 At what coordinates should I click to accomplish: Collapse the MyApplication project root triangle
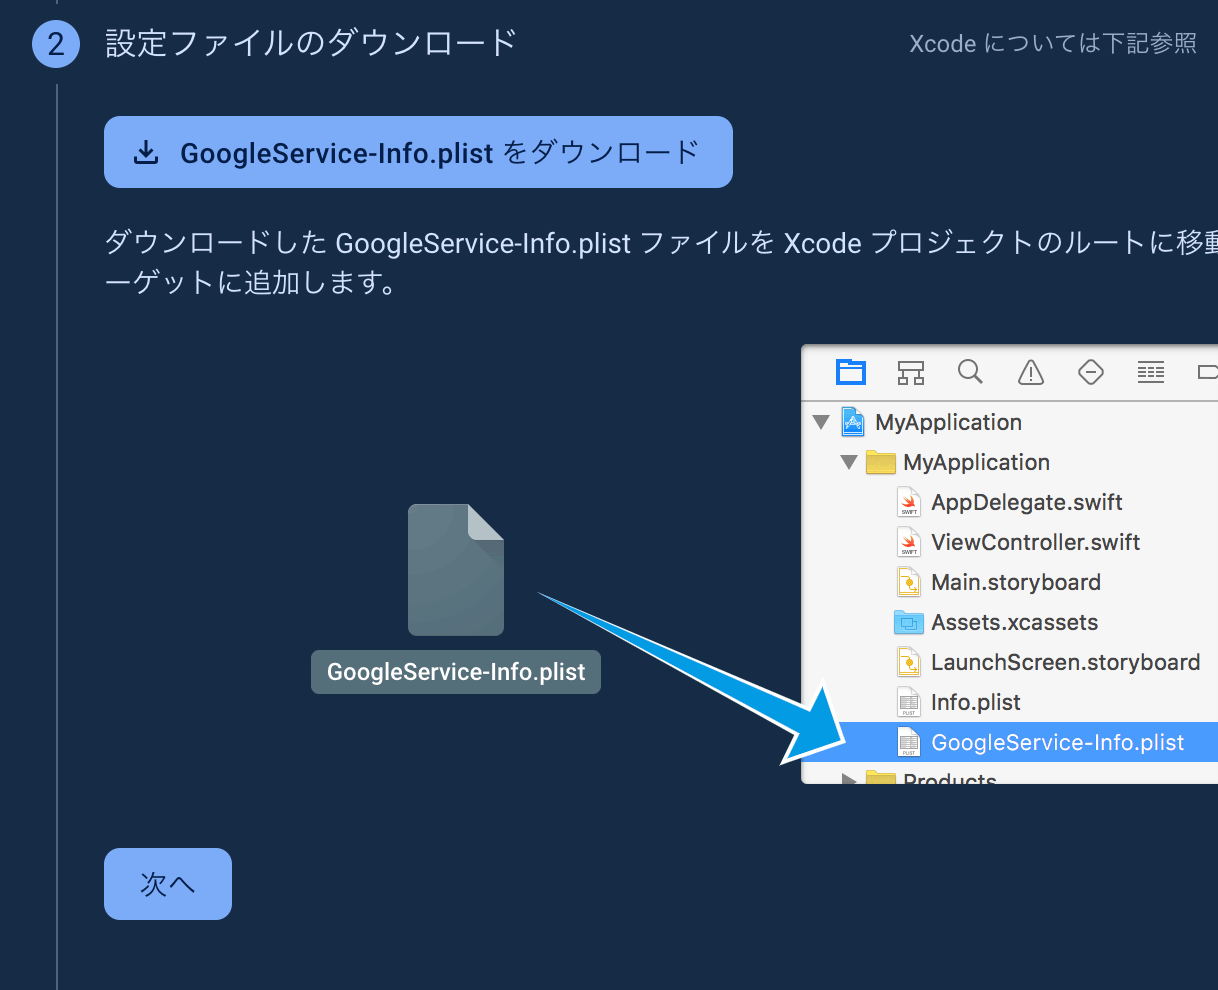pos(821,422)
